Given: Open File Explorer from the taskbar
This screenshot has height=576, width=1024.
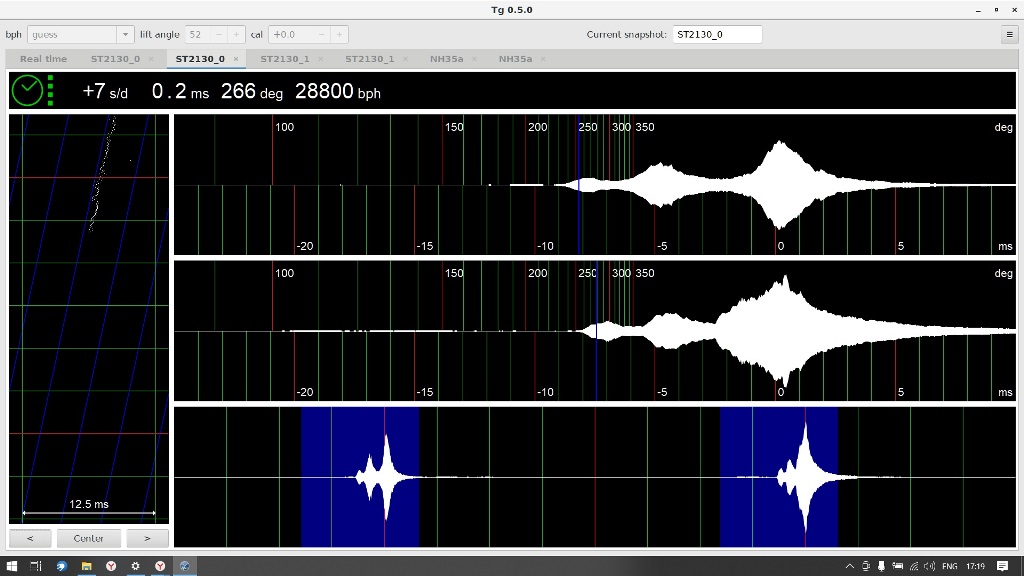Looking at the screenshot, I should (86, 566).
